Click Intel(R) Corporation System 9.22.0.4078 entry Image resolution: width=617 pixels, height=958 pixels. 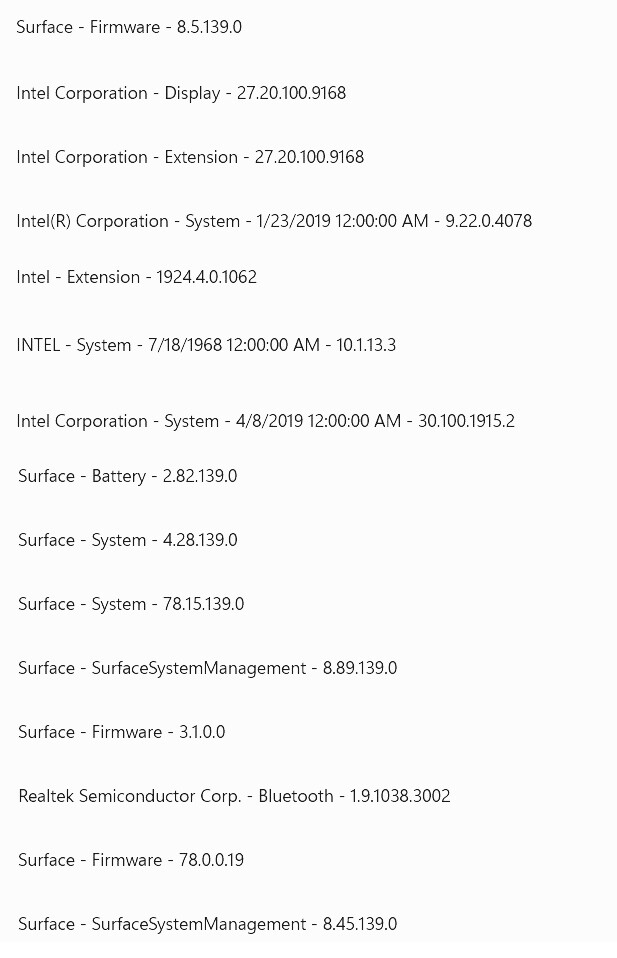point(274,221)
